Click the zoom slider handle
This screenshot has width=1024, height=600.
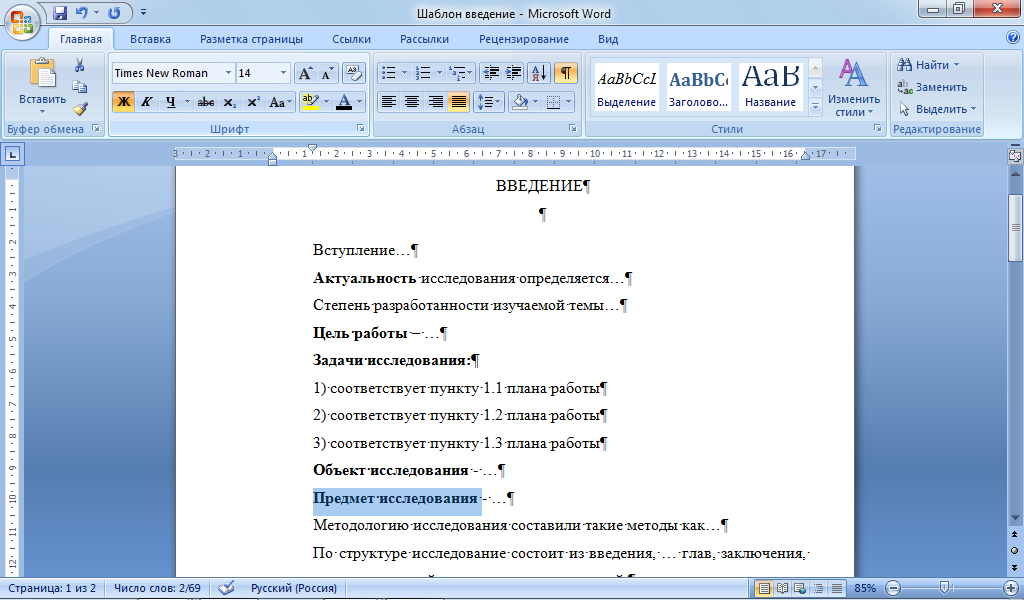[944, 588]
